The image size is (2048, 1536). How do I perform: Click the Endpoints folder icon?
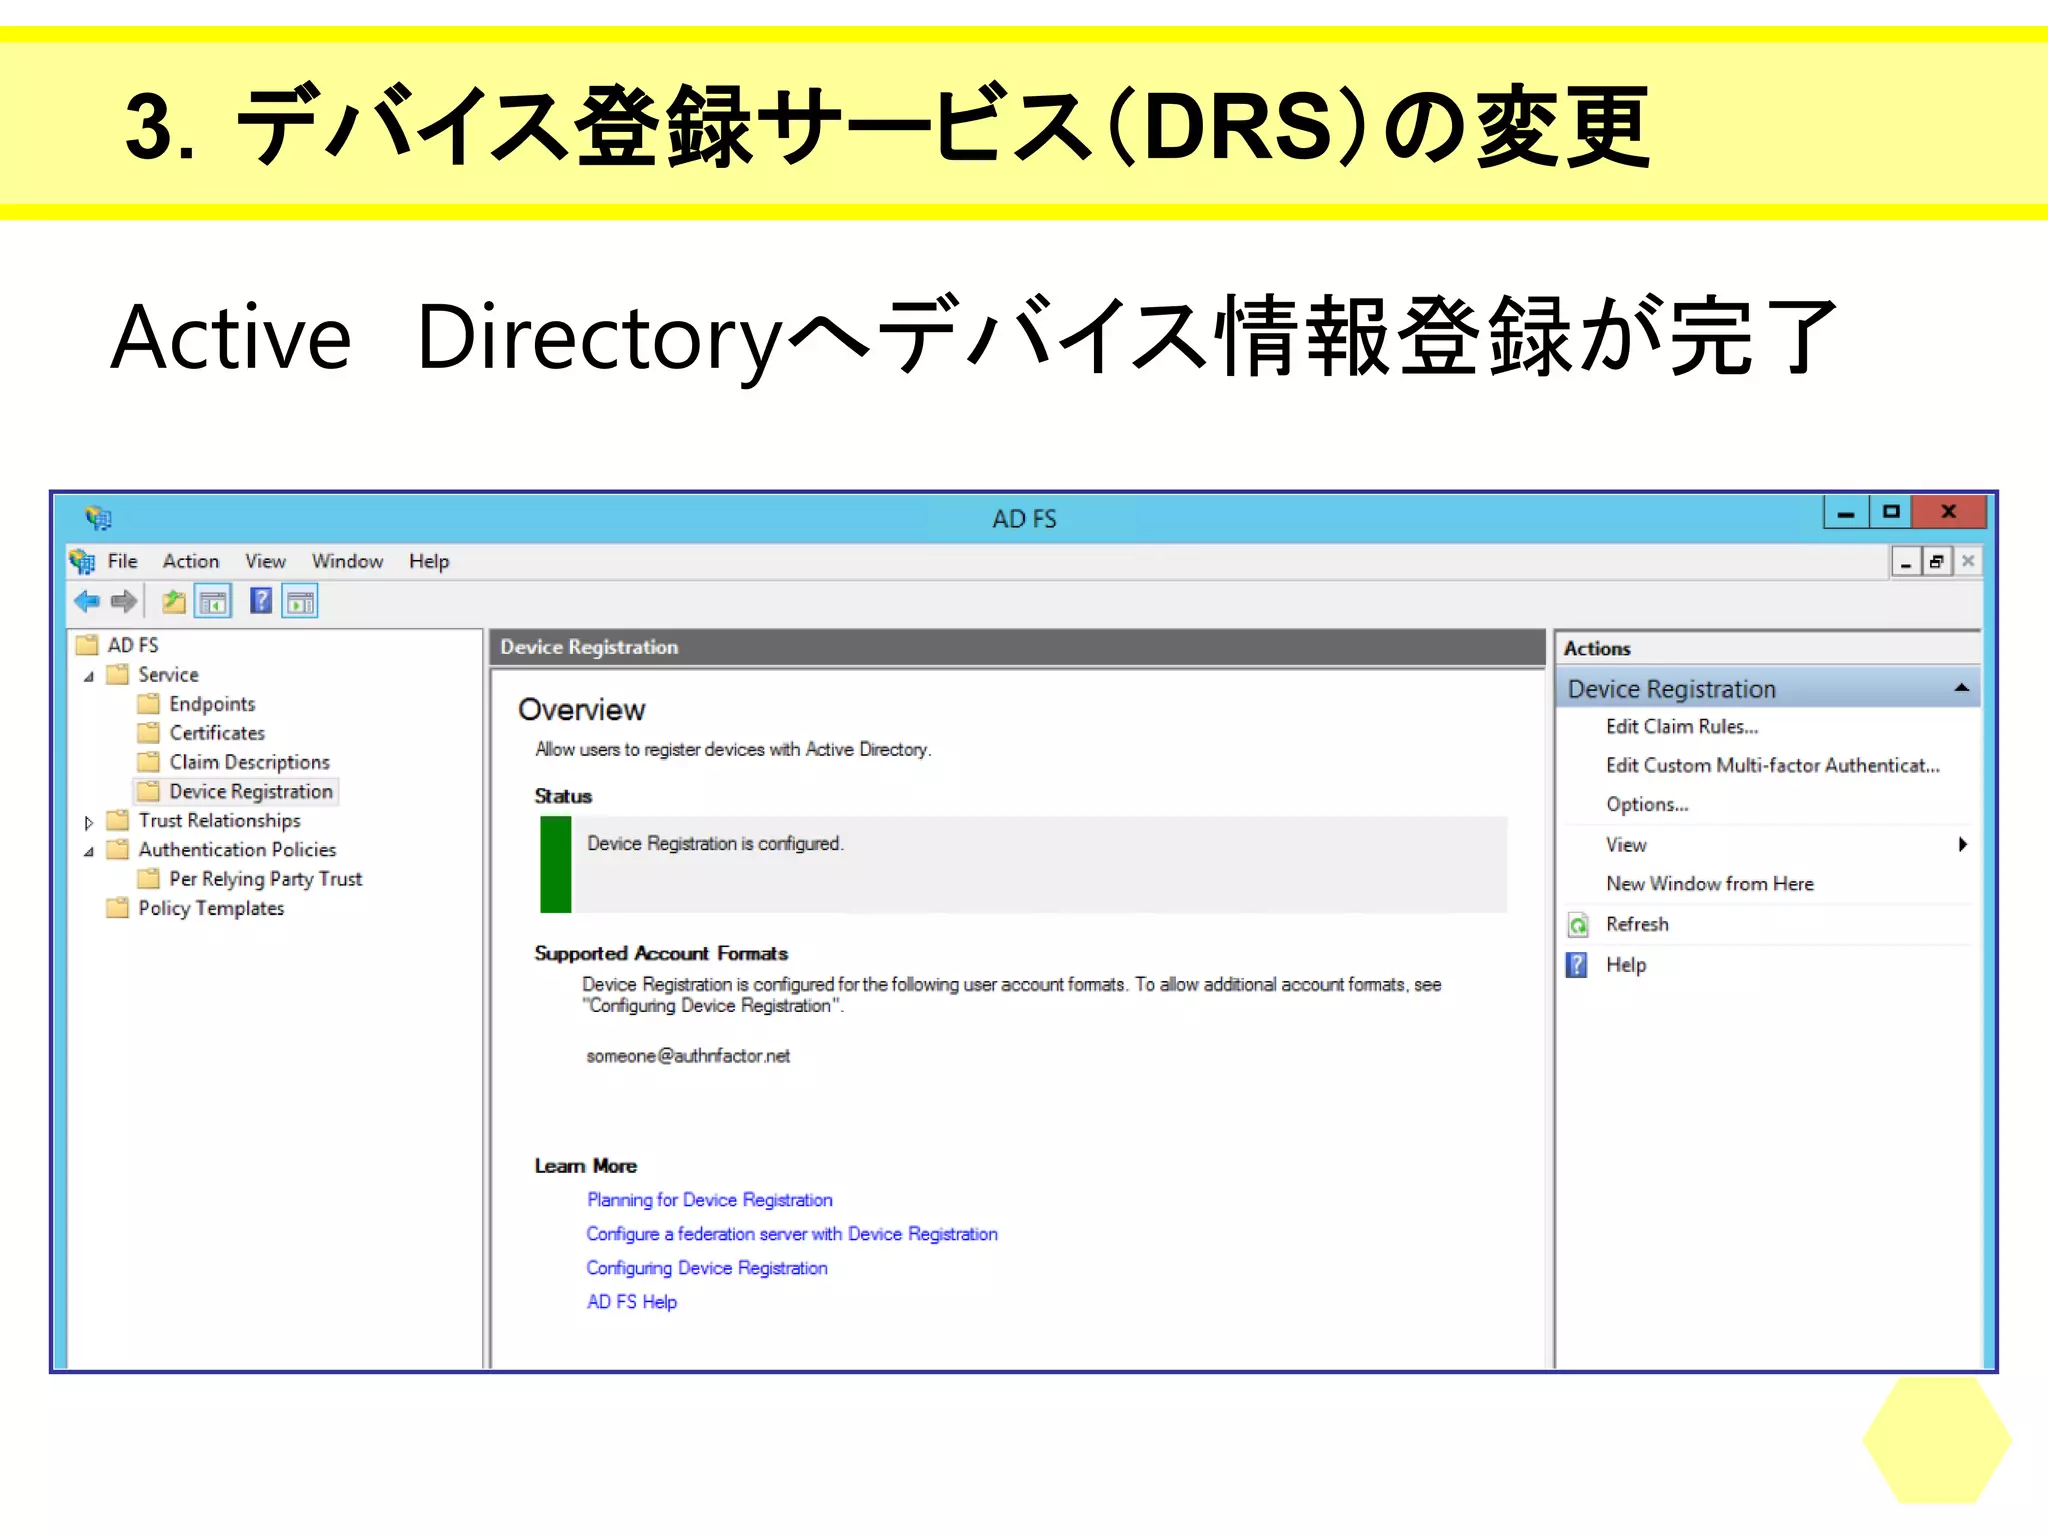pyautogui.click(x=149, y=704)
